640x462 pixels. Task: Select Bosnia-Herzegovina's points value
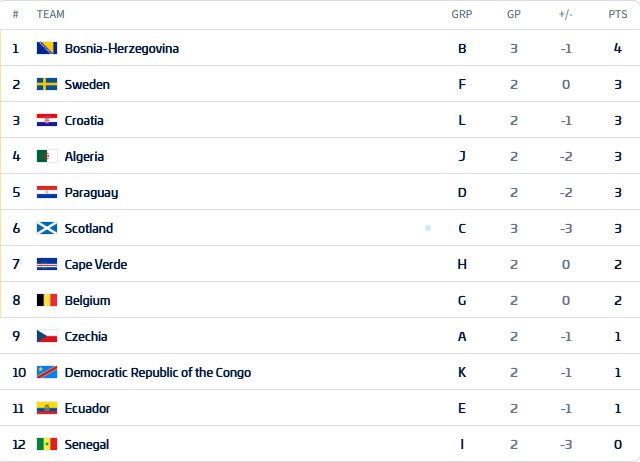click(618, 48)
